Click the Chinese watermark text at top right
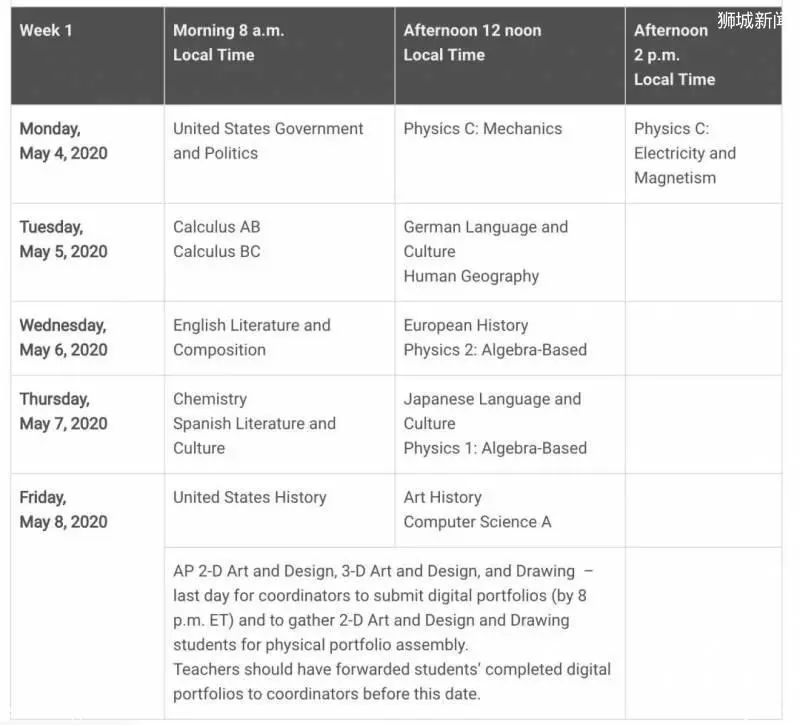 (749, 20)
